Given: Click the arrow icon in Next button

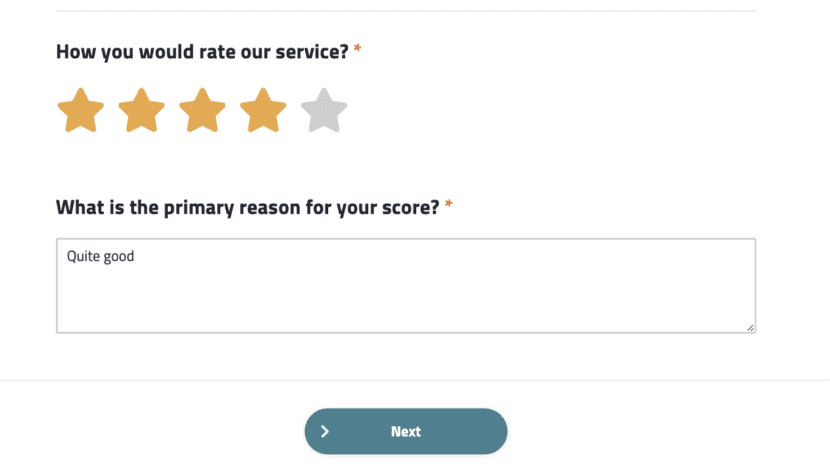Looking at the screenshot, I should (x=325, y=432).
